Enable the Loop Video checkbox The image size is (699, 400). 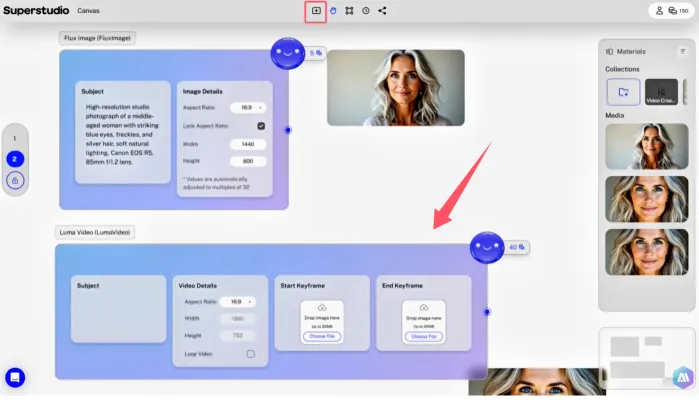250,354
